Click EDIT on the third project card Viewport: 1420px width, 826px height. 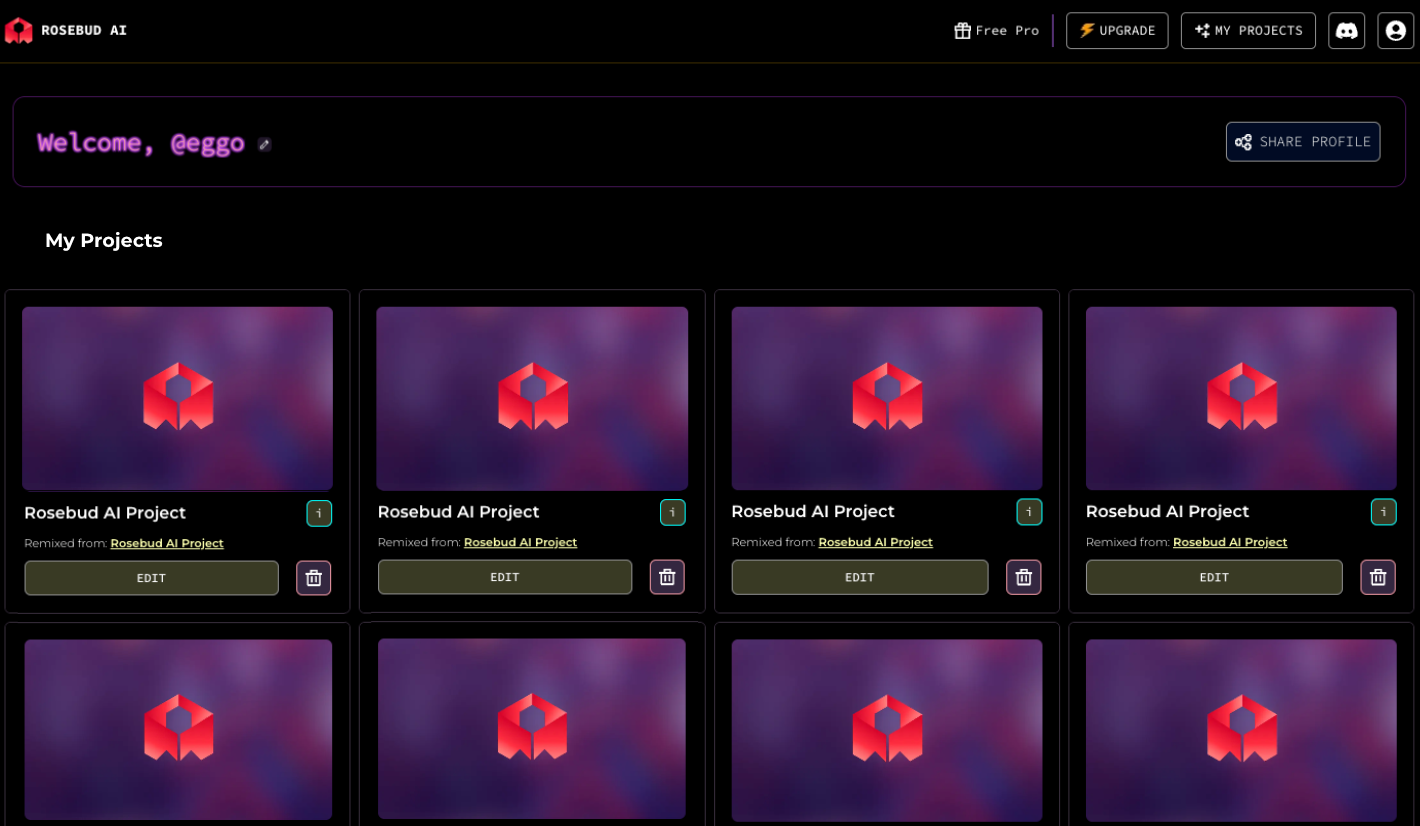860,577
